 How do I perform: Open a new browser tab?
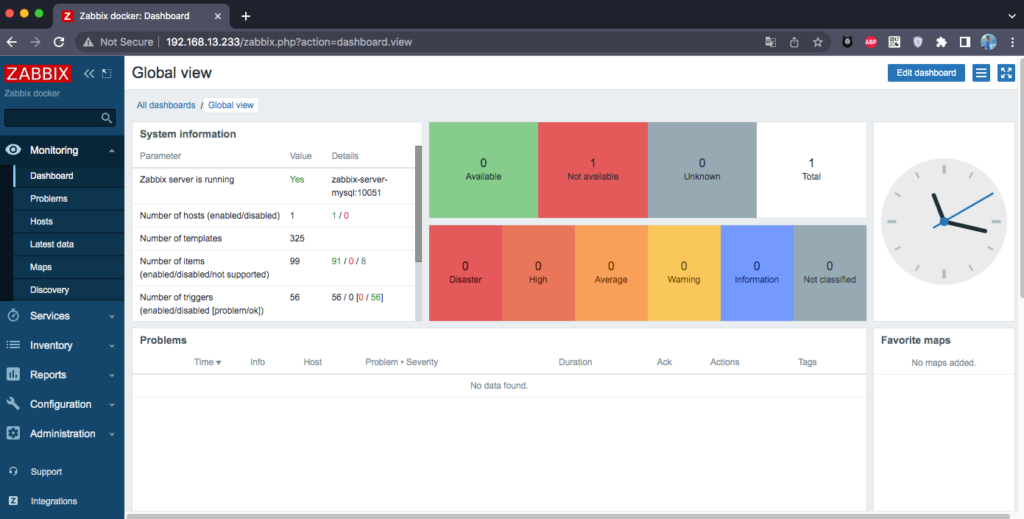click(x=246, y=16)
